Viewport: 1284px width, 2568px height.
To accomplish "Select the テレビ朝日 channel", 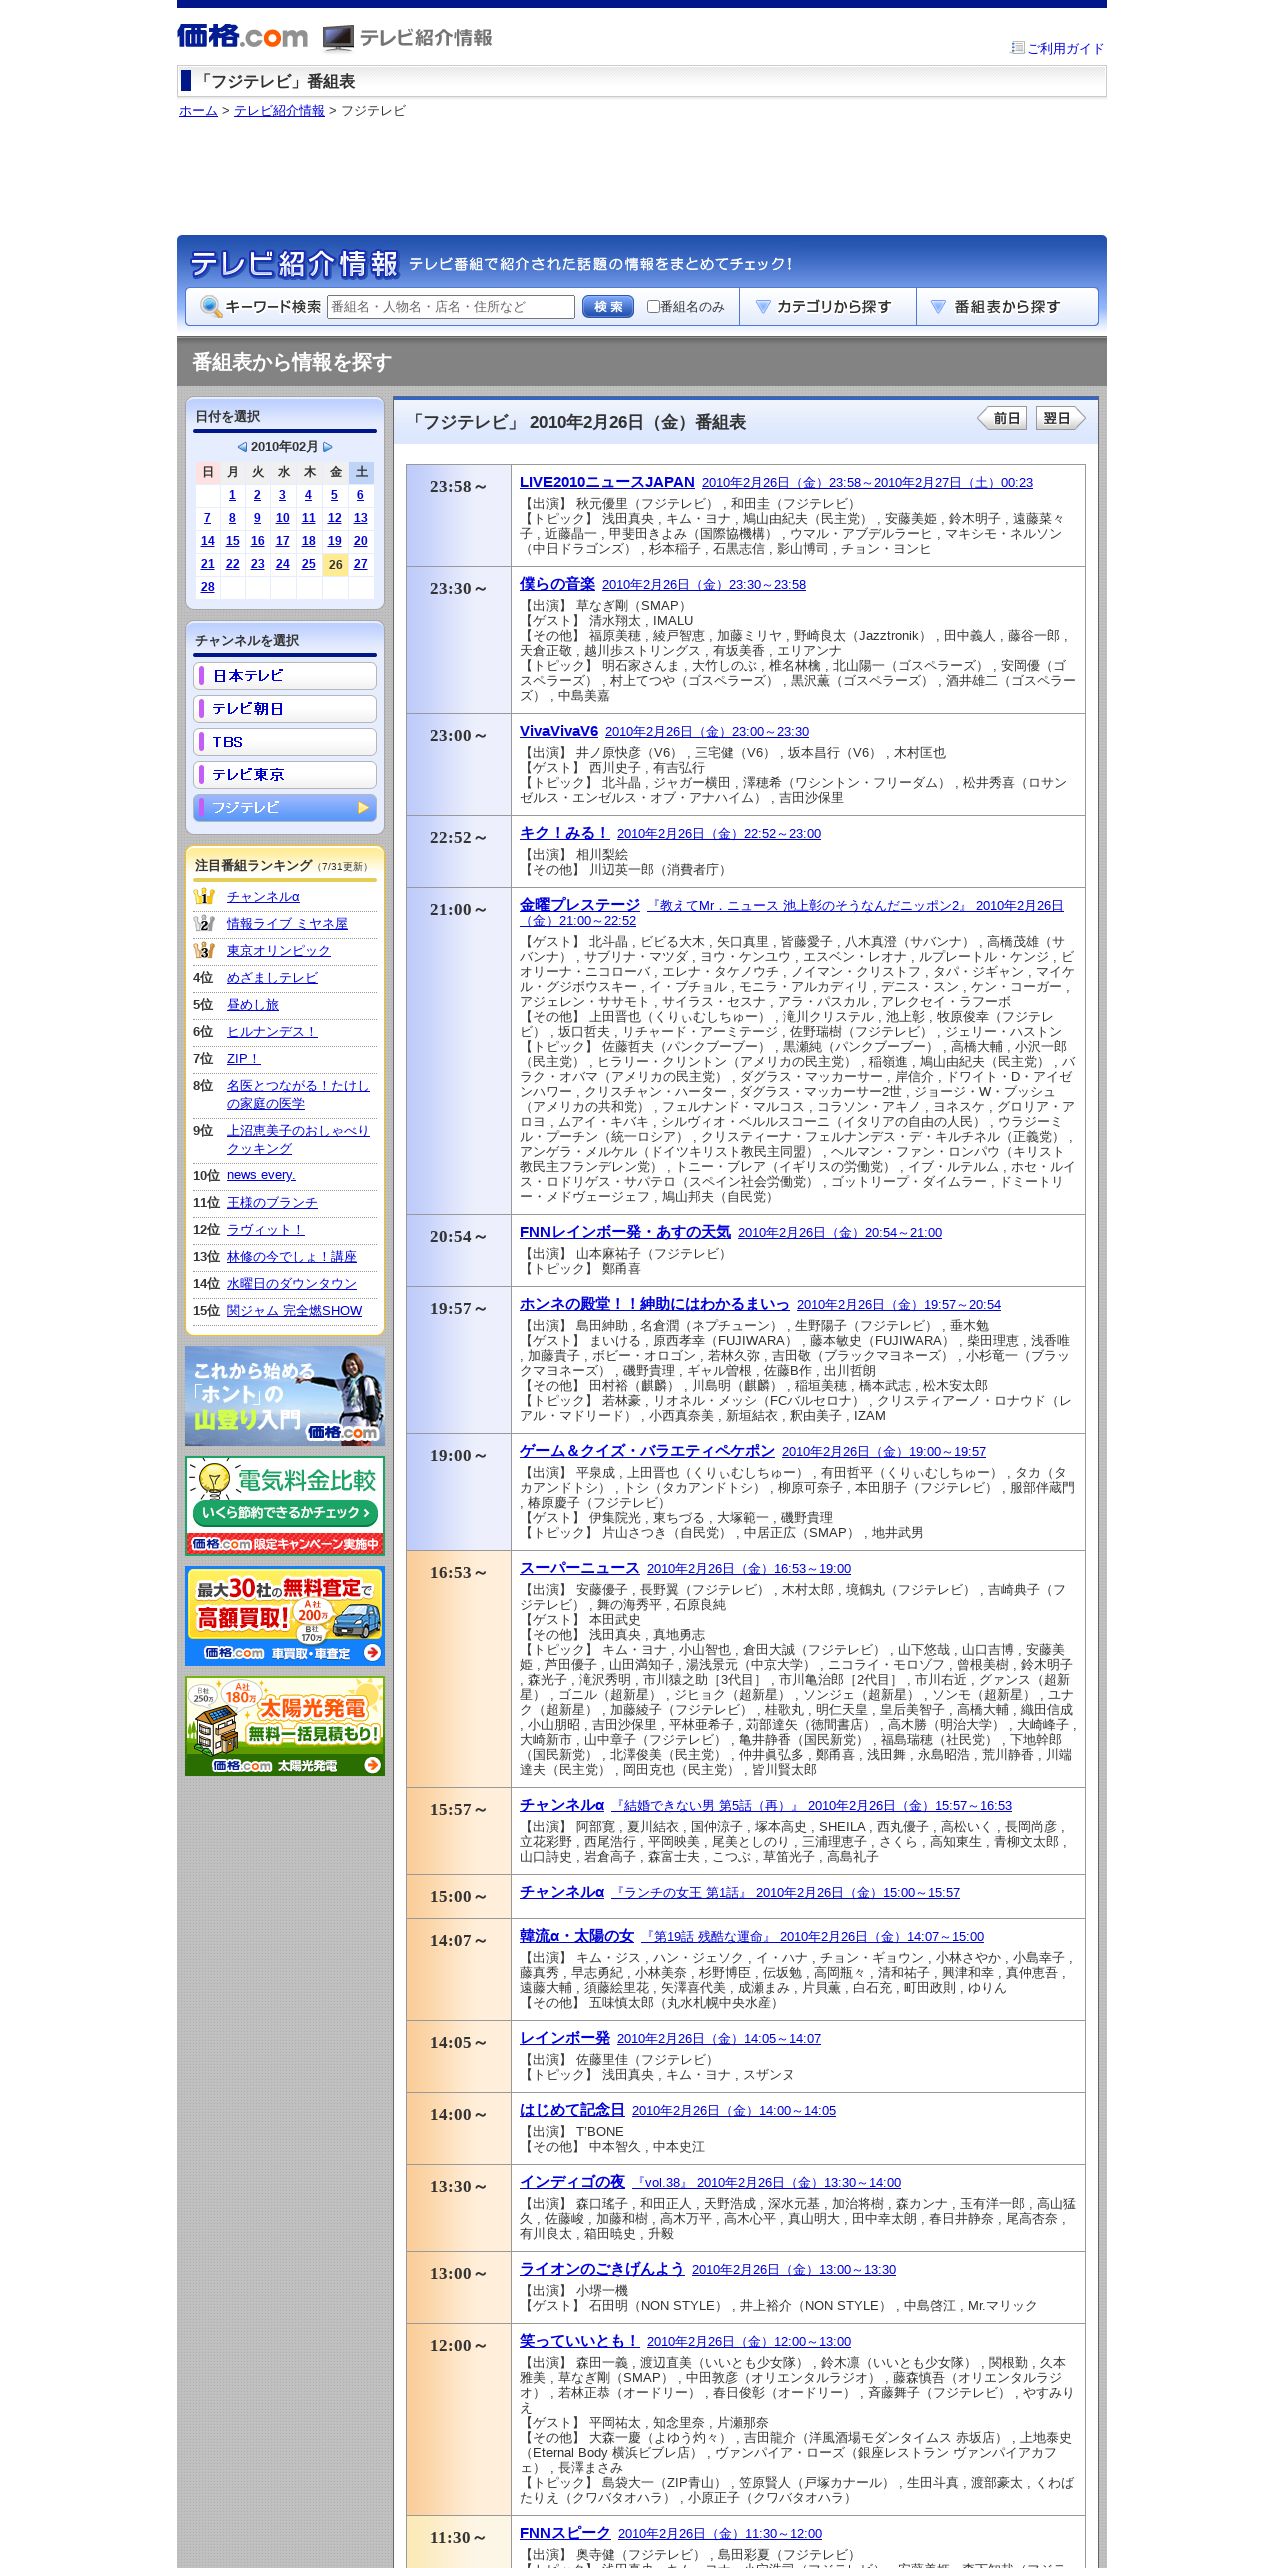I will [x=285, y=709].
